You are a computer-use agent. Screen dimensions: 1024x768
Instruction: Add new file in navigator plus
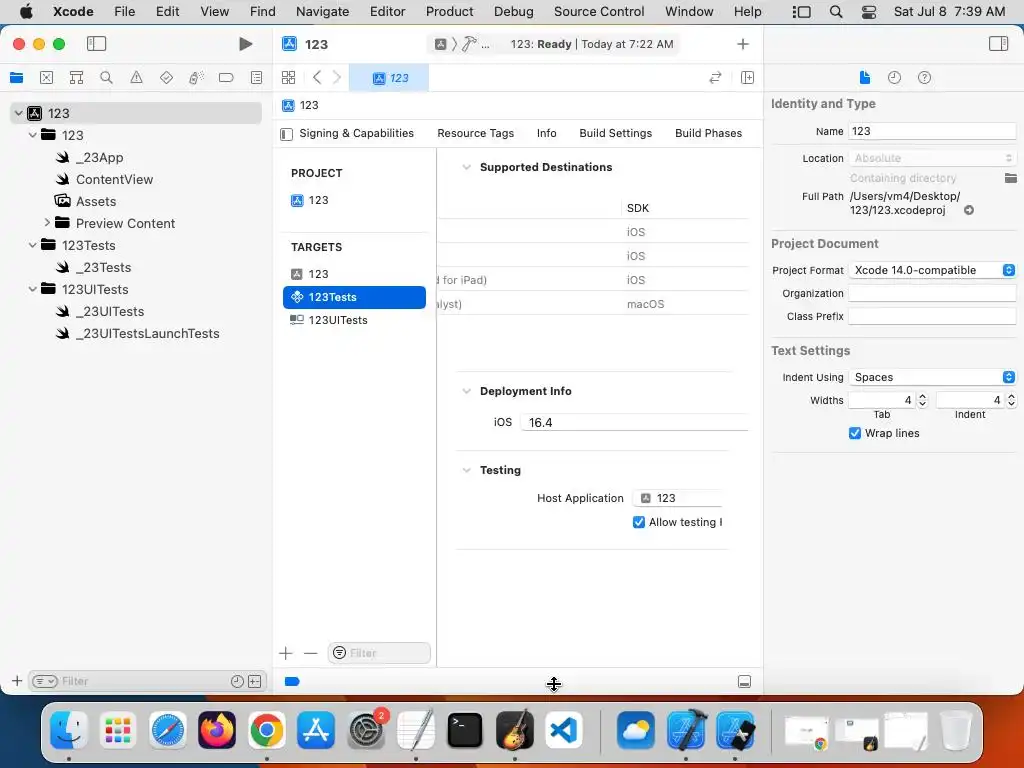[17, 681]
